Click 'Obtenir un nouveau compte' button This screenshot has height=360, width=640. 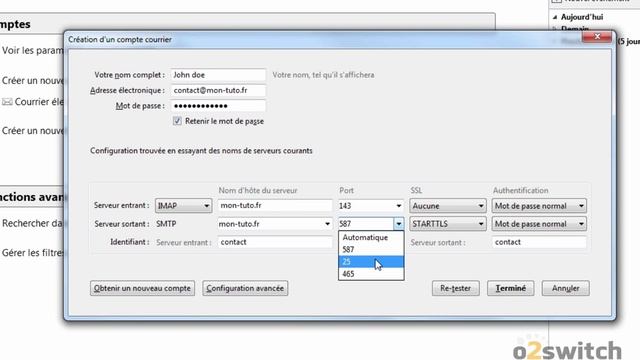coord(142,288)
